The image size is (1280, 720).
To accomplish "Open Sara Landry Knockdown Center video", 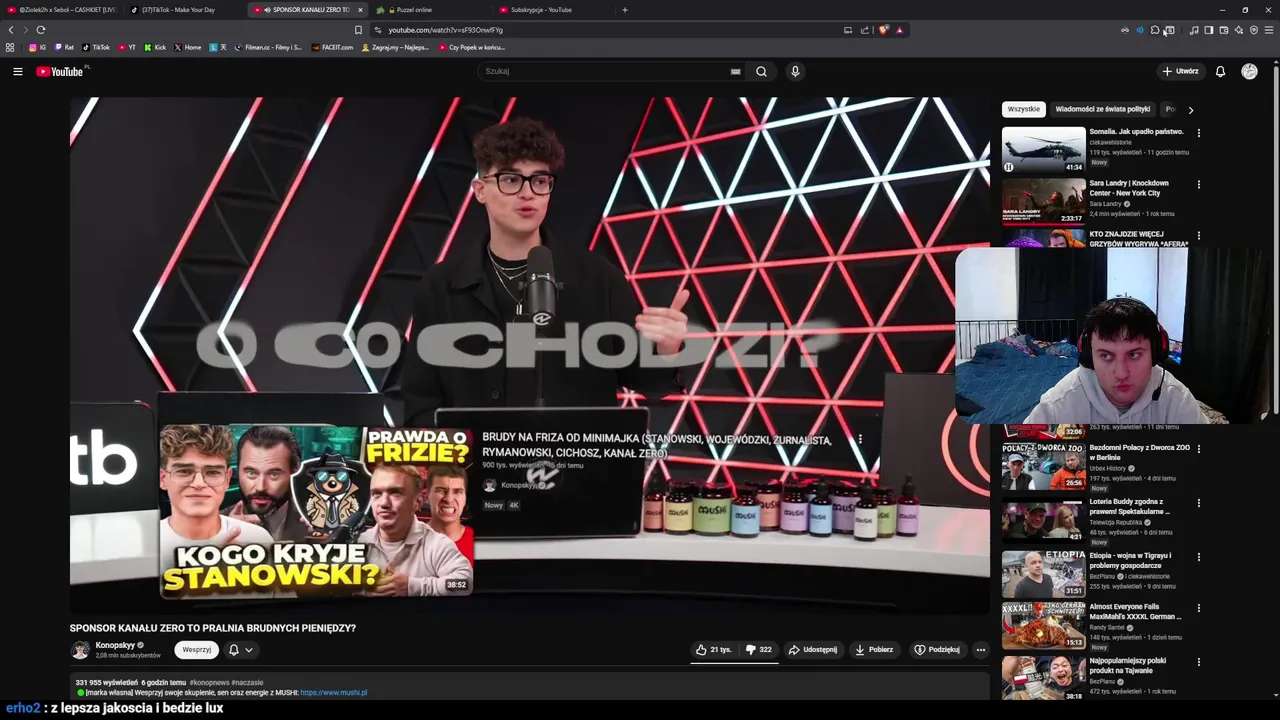I will pyautogui.click(x=1043, y=201).
